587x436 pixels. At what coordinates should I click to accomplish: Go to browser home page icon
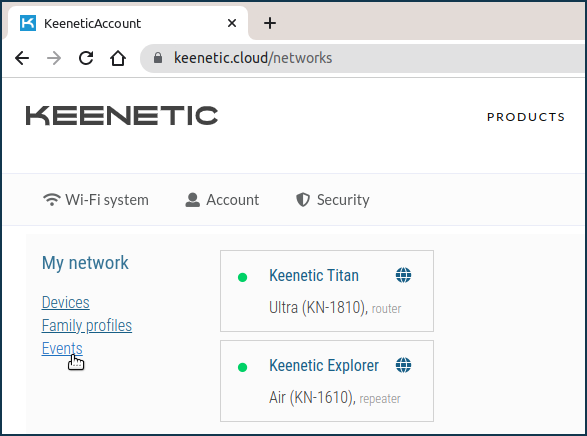118,58
